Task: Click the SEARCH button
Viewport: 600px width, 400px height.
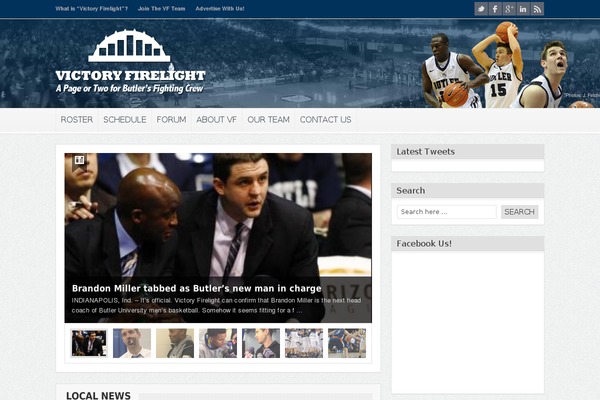Action: click(x=519, y=212)
